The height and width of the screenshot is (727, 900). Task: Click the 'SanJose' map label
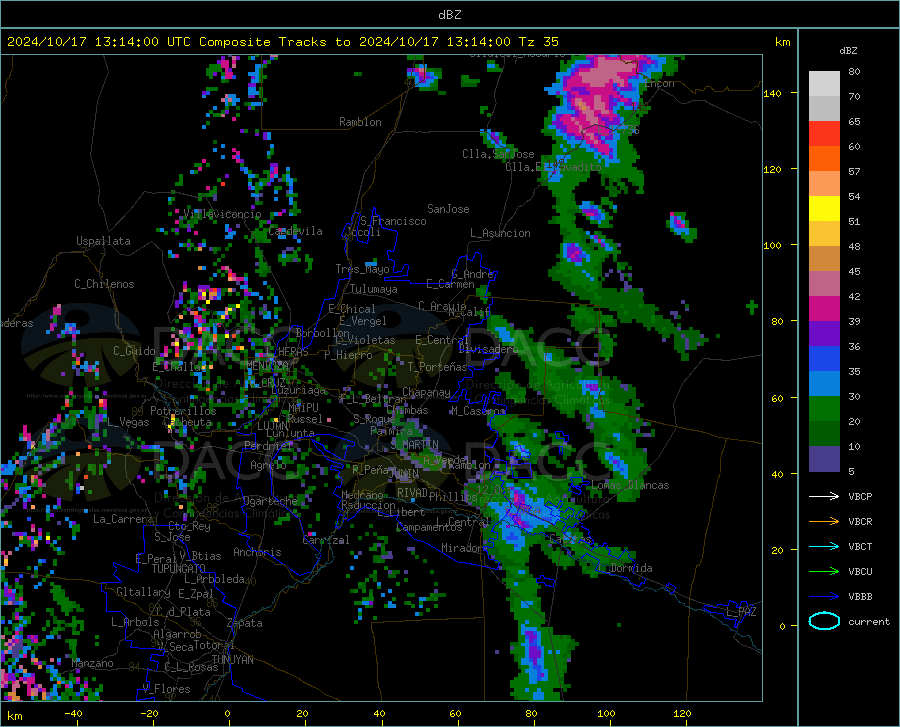448,209
